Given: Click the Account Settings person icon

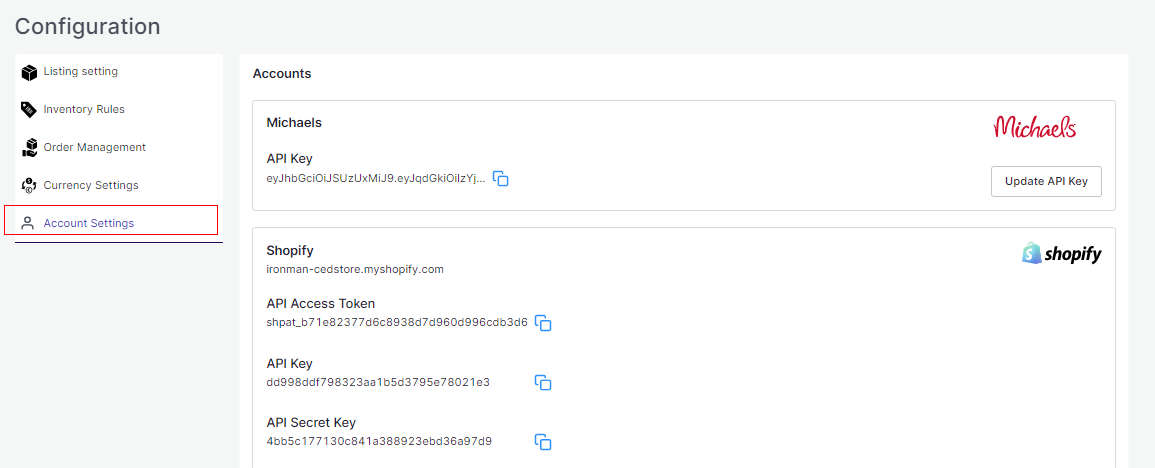Looking at the screenshot, I should [x=29, y=224].
